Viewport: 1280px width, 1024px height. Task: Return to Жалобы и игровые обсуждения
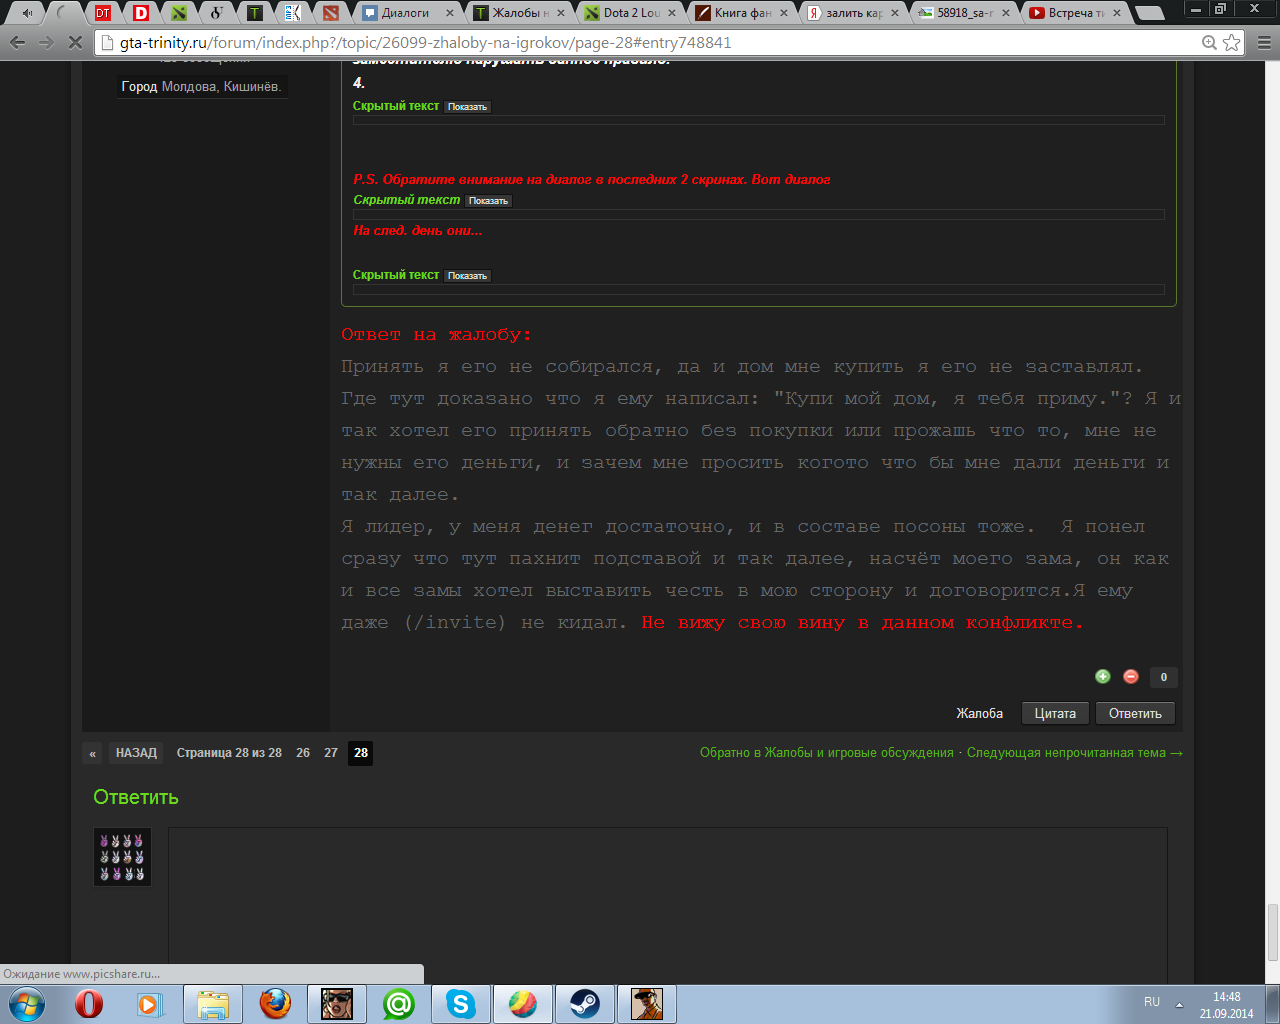[x=827, y=753]
